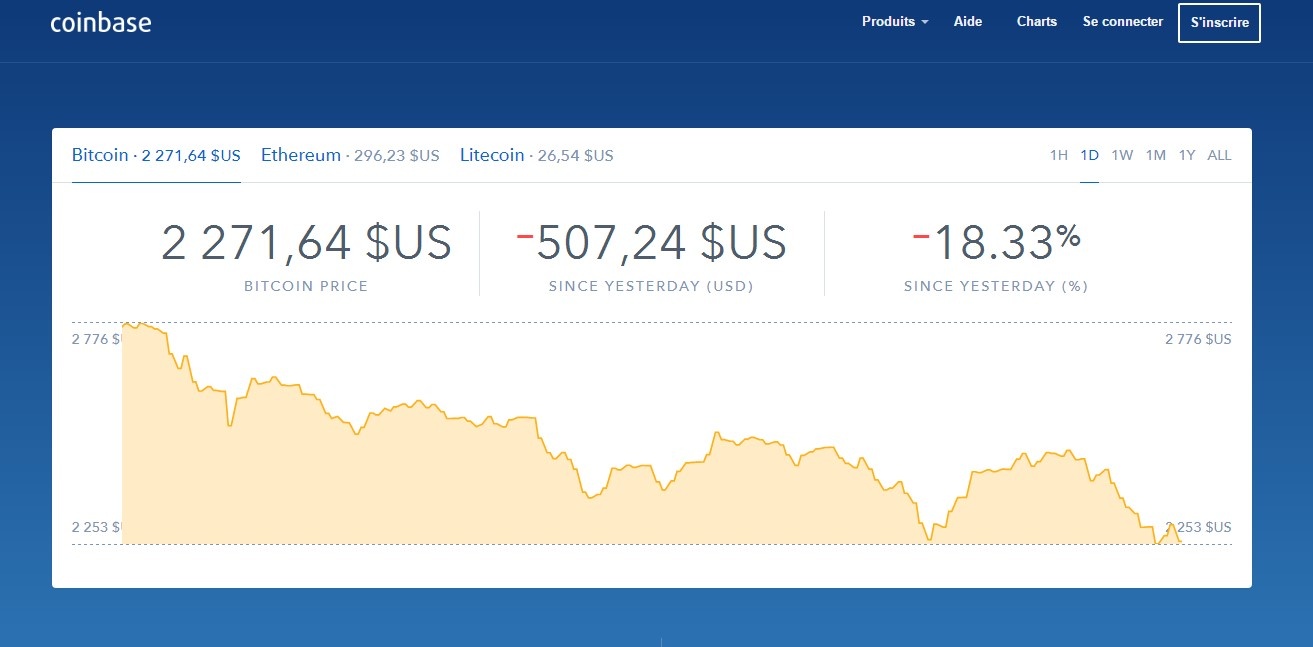Click the Produits dropdown chevron arrow
The image size is (1313, 647).
click(925, 21)
